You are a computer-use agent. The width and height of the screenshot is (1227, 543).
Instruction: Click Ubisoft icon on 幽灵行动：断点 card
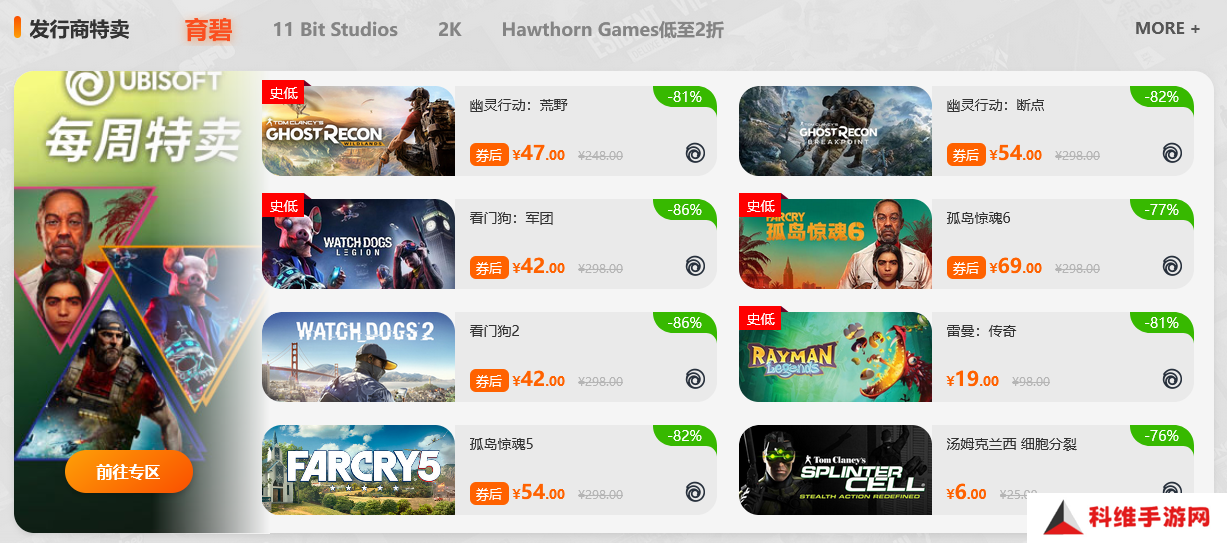(x=1172, y=153)
